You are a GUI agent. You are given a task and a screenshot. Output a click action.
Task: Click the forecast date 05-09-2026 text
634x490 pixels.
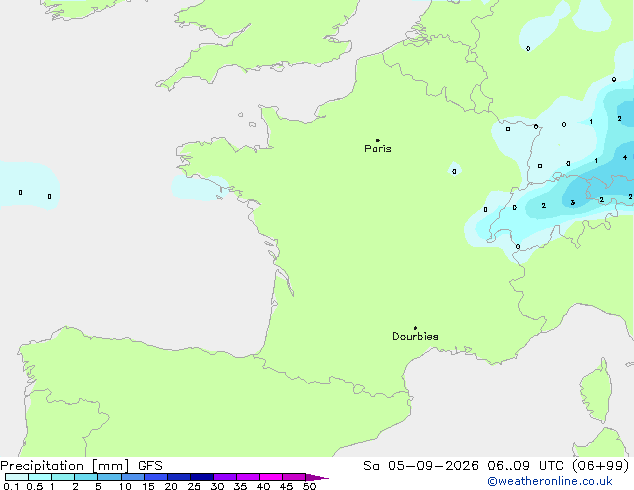click(433, 466)
